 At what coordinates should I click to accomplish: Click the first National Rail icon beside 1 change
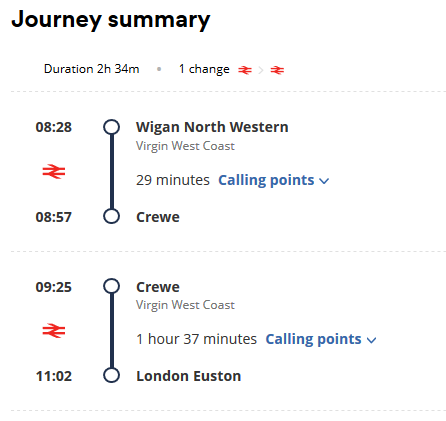pos(245,70)
